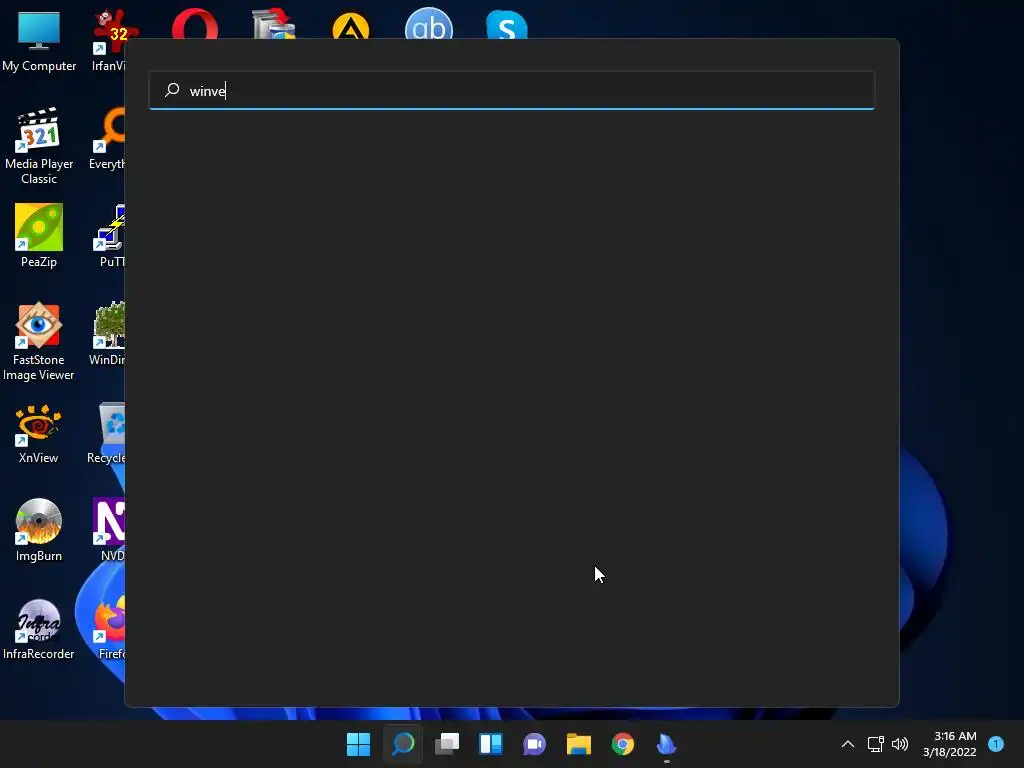Select WinDirStat tree desktop shortcut
1024x768 pixels.
tap(108, 334)
